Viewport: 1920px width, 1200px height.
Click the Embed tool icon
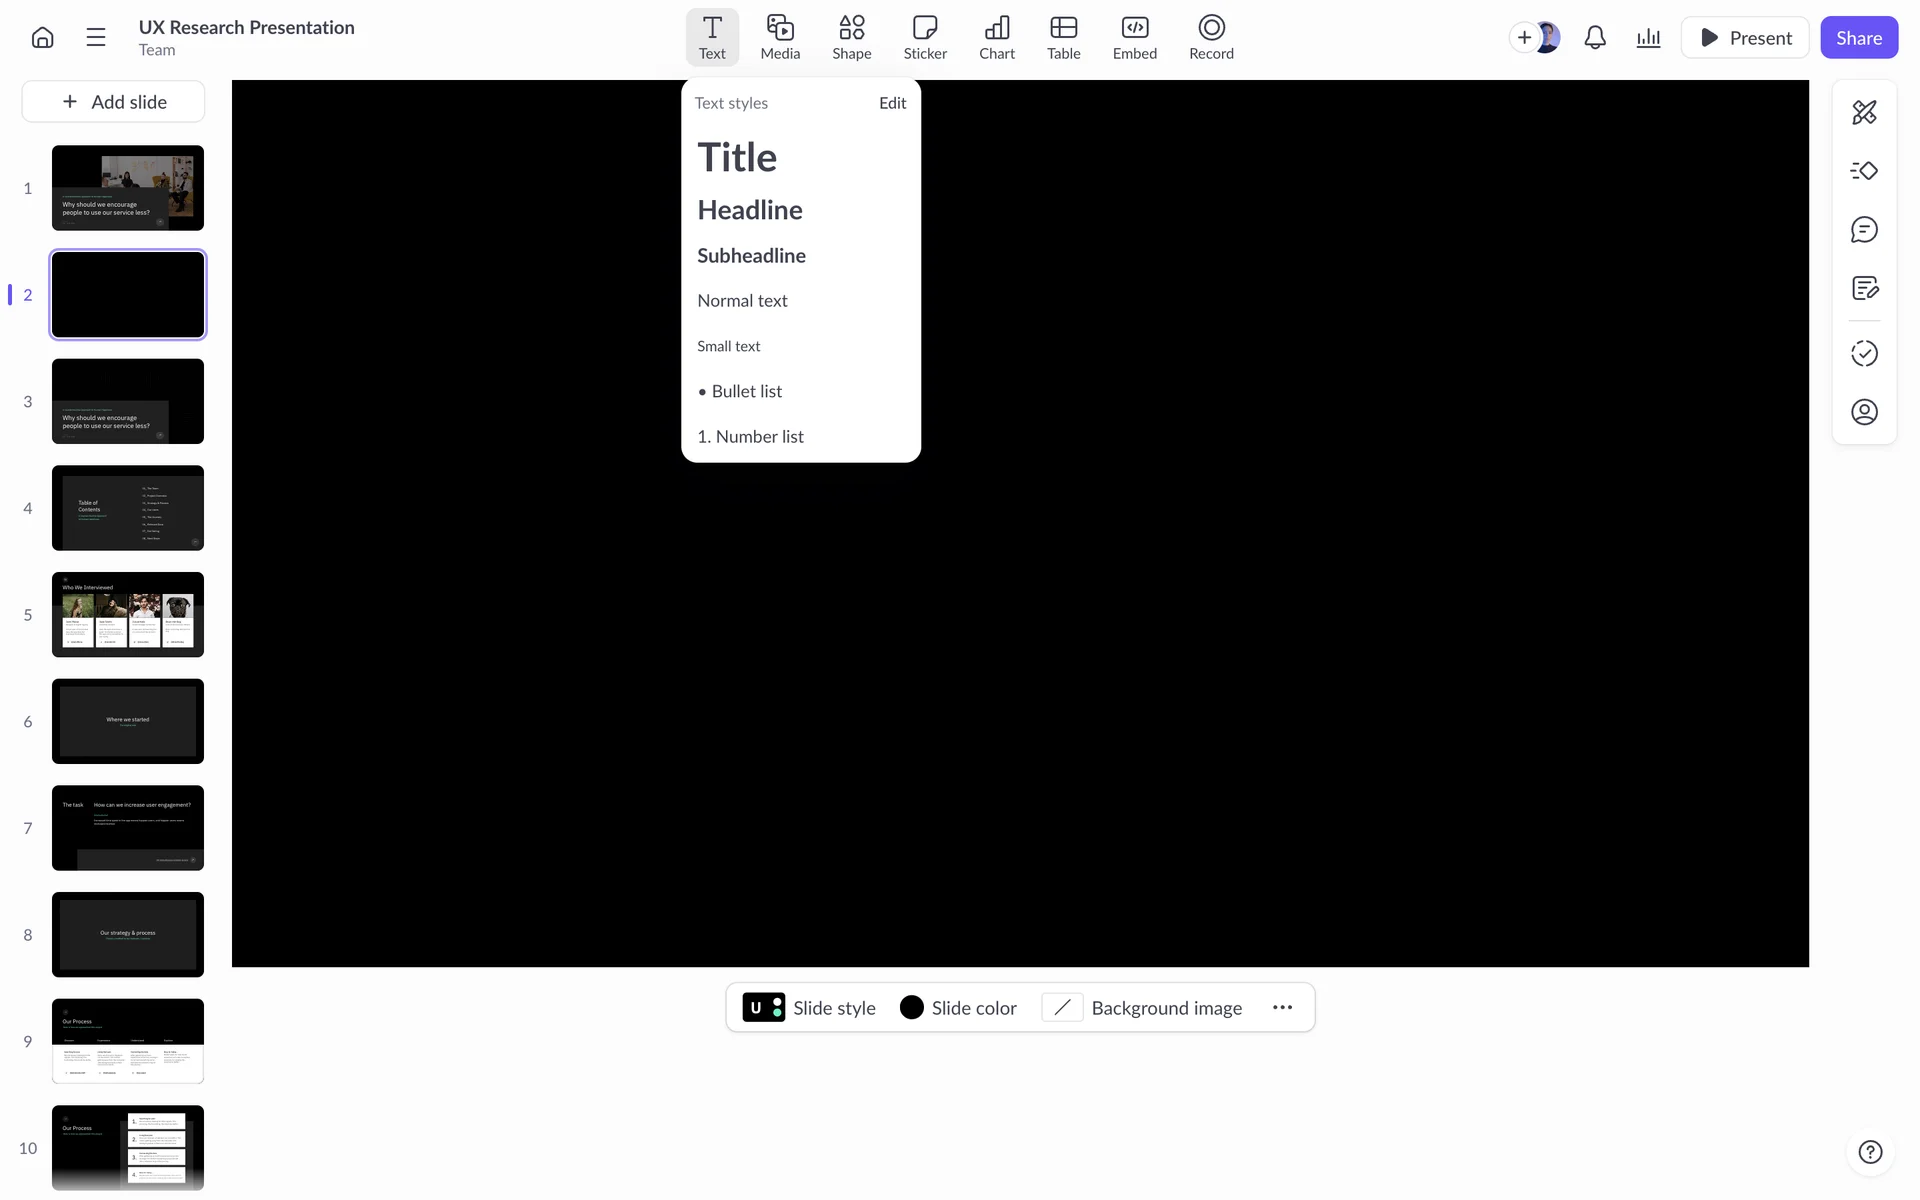click(1134, 38)
